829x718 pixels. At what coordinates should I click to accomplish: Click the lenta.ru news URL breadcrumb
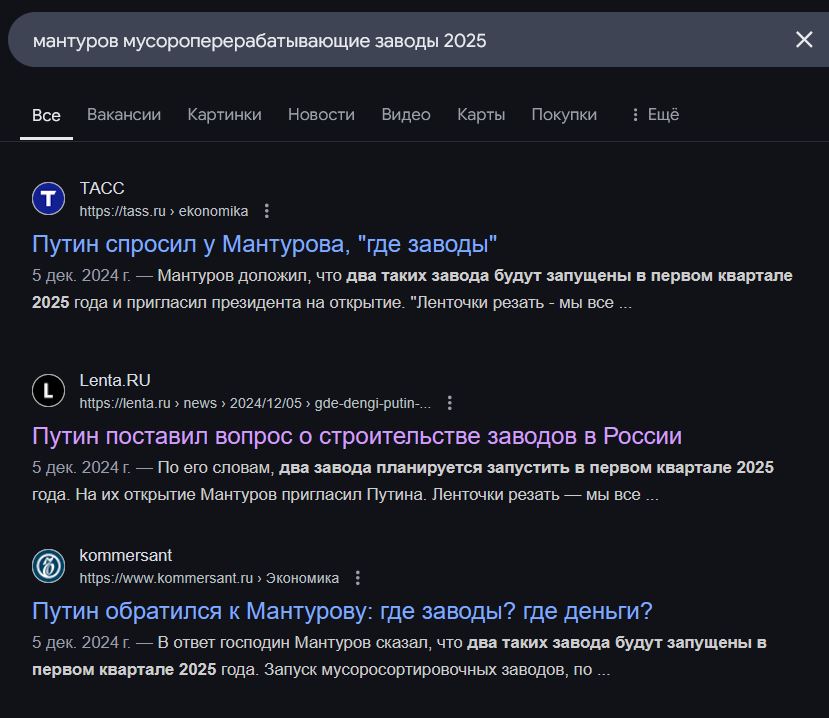click(x=255, y=403)
